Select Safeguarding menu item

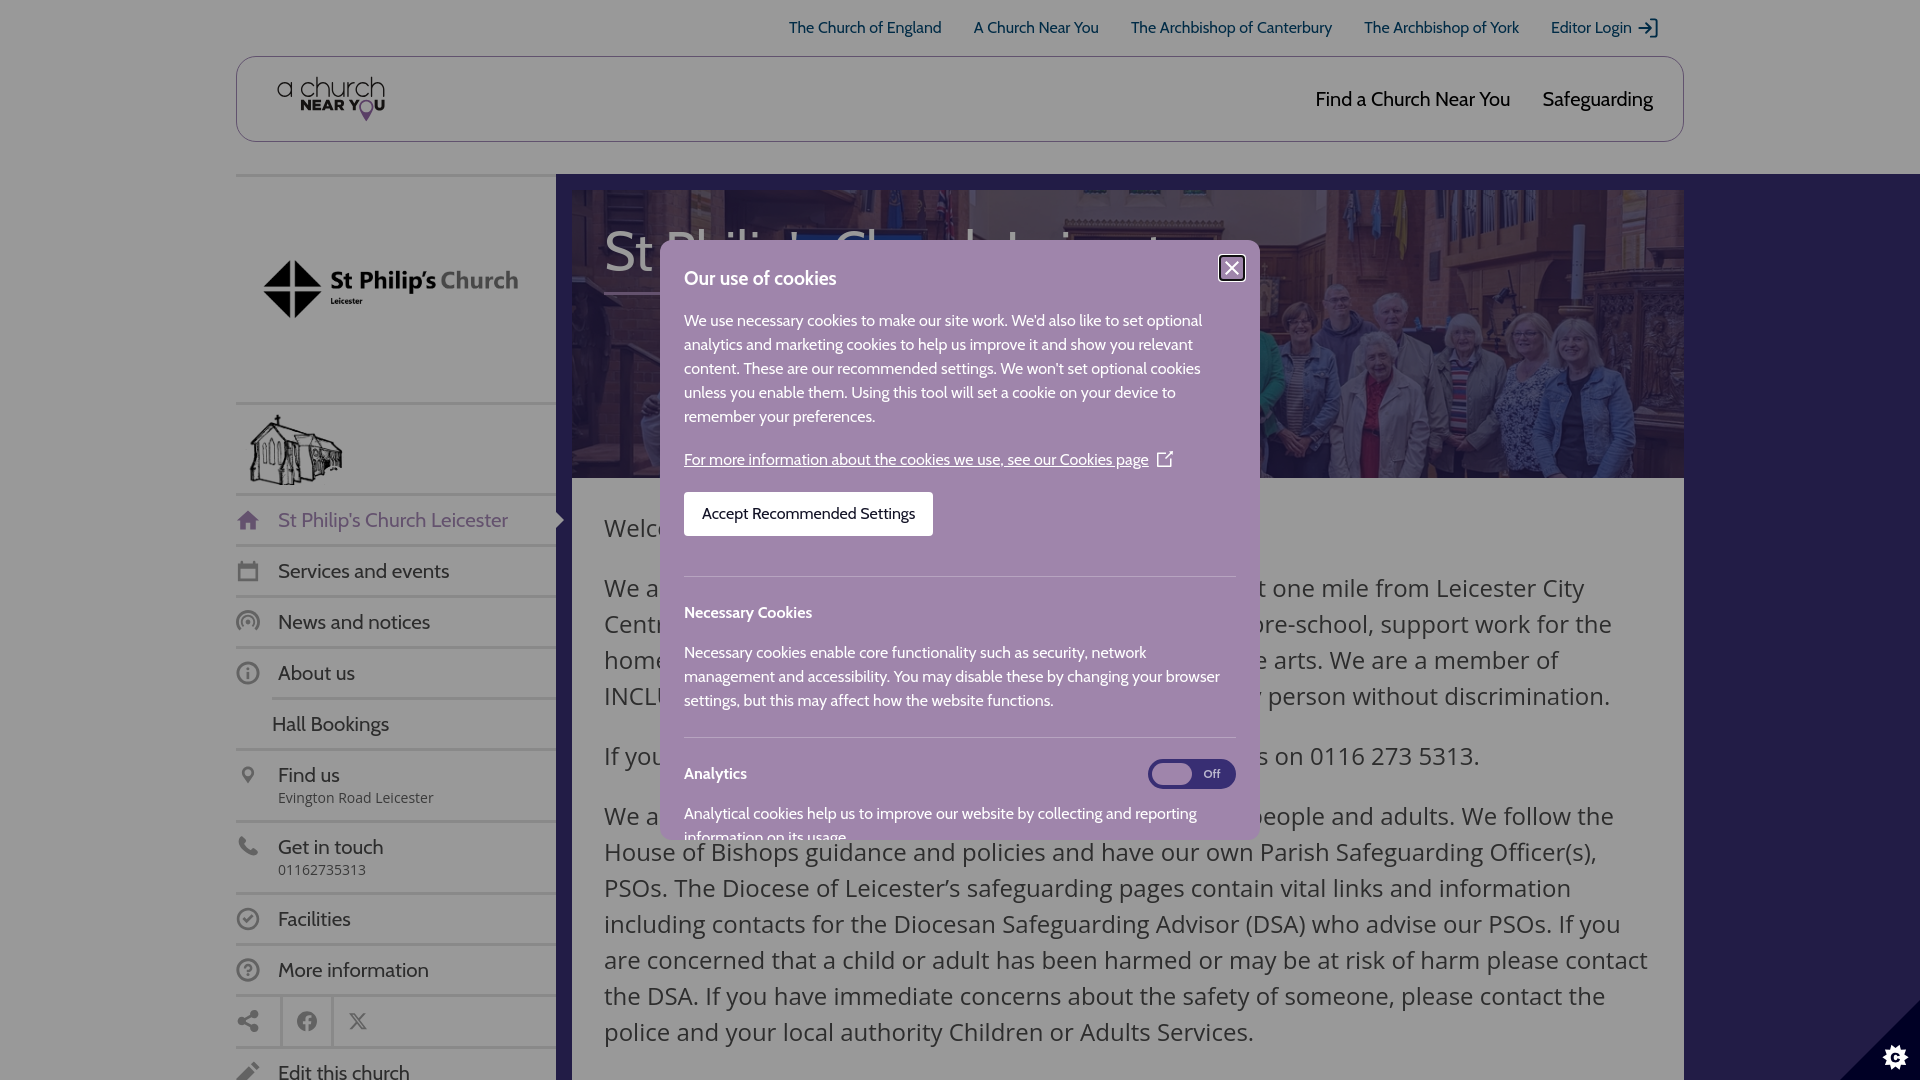pos(1597,99)
